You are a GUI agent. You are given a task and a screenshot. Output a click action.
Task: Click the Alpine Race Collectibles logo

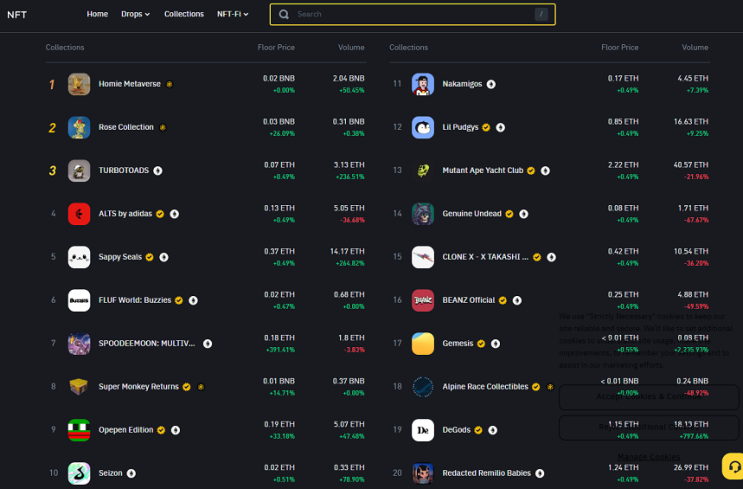coord(423,387)
